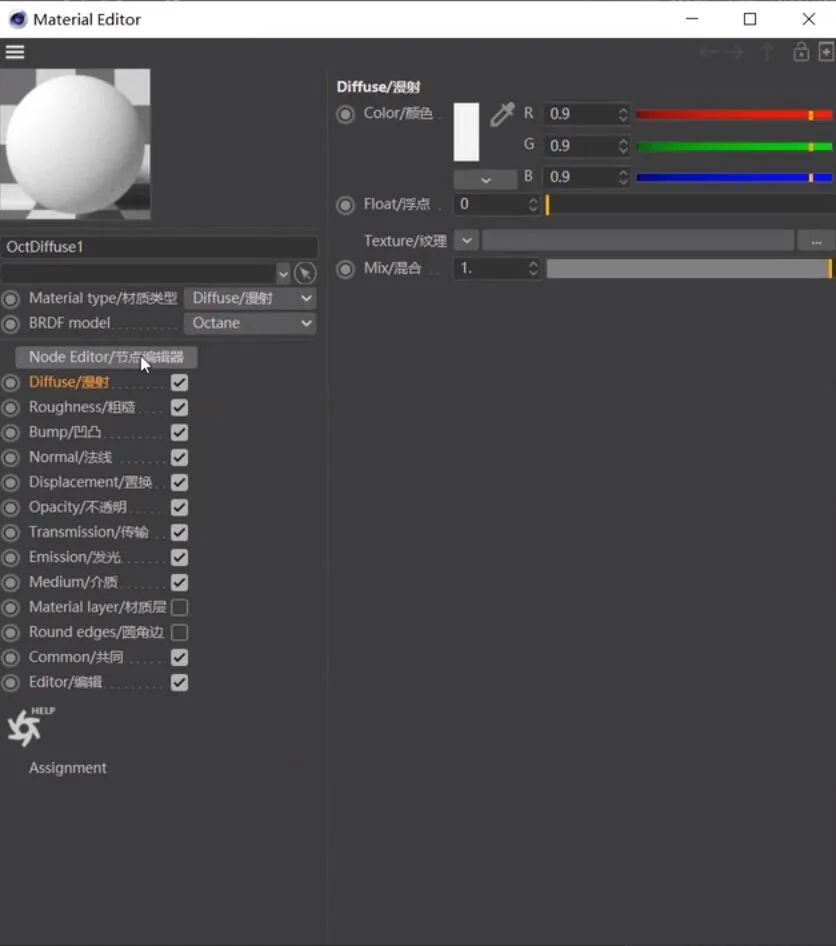The height and width of the screenshot is (946, 836).
Task: Click the cursor pick icon beside layer field
Action: (x=305, y=273)
